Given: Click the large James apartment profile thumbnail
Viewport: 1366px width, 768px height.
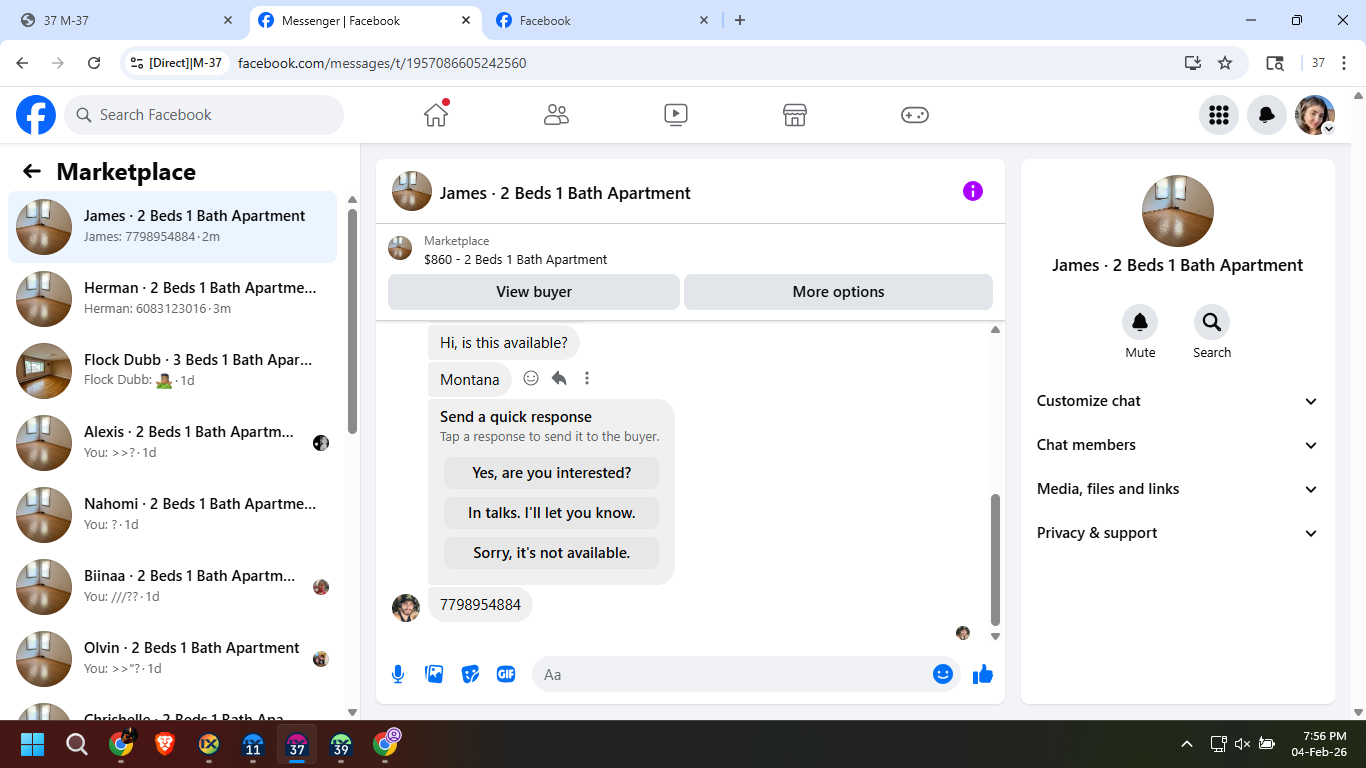Looking at the screenshot, I should click(x=1178, y=211).
